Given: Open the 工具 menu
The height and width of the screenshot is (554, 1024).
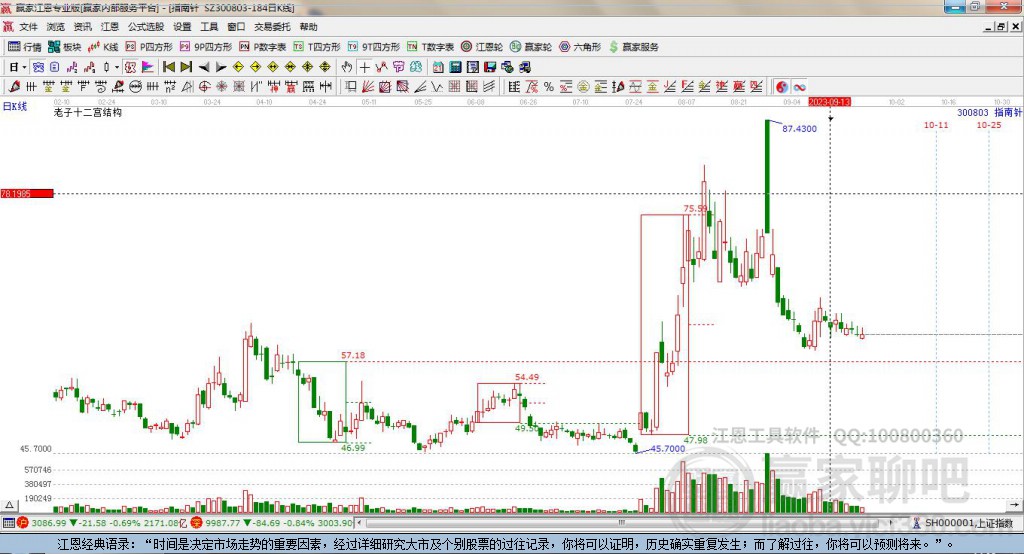Looking at the screenshot, I should 209,27.
